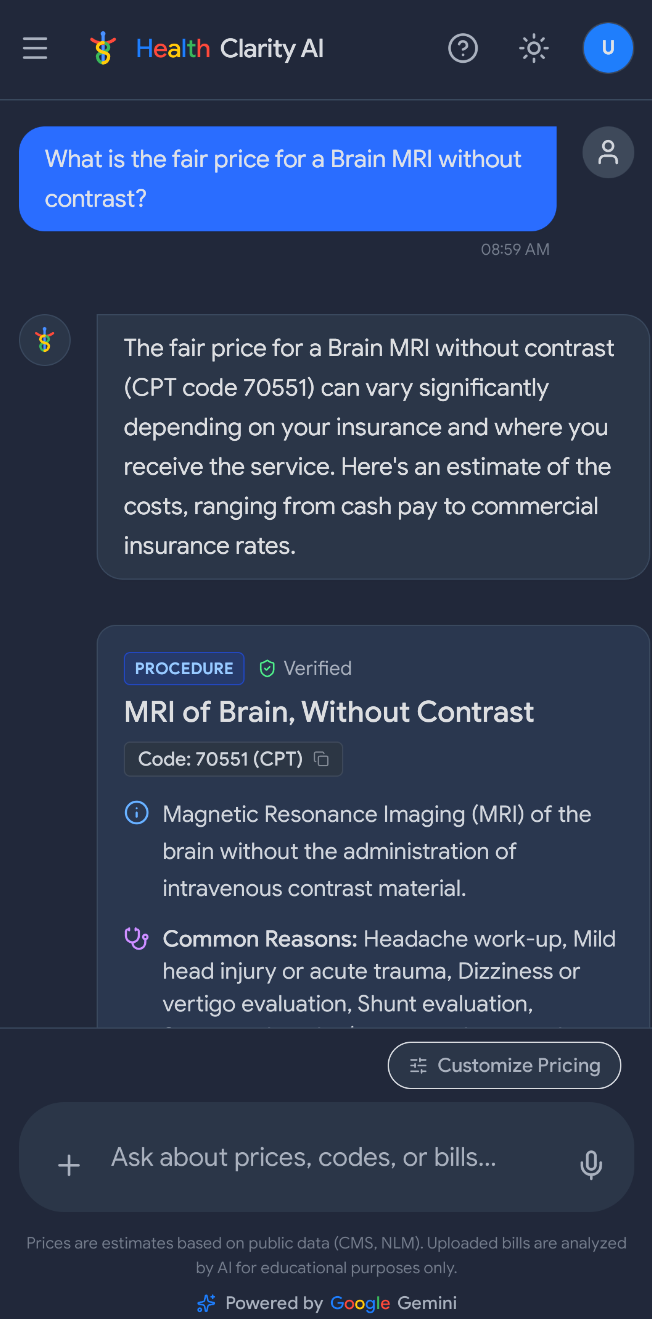Open the navigation hamburger menu

(x=35, y=48)
